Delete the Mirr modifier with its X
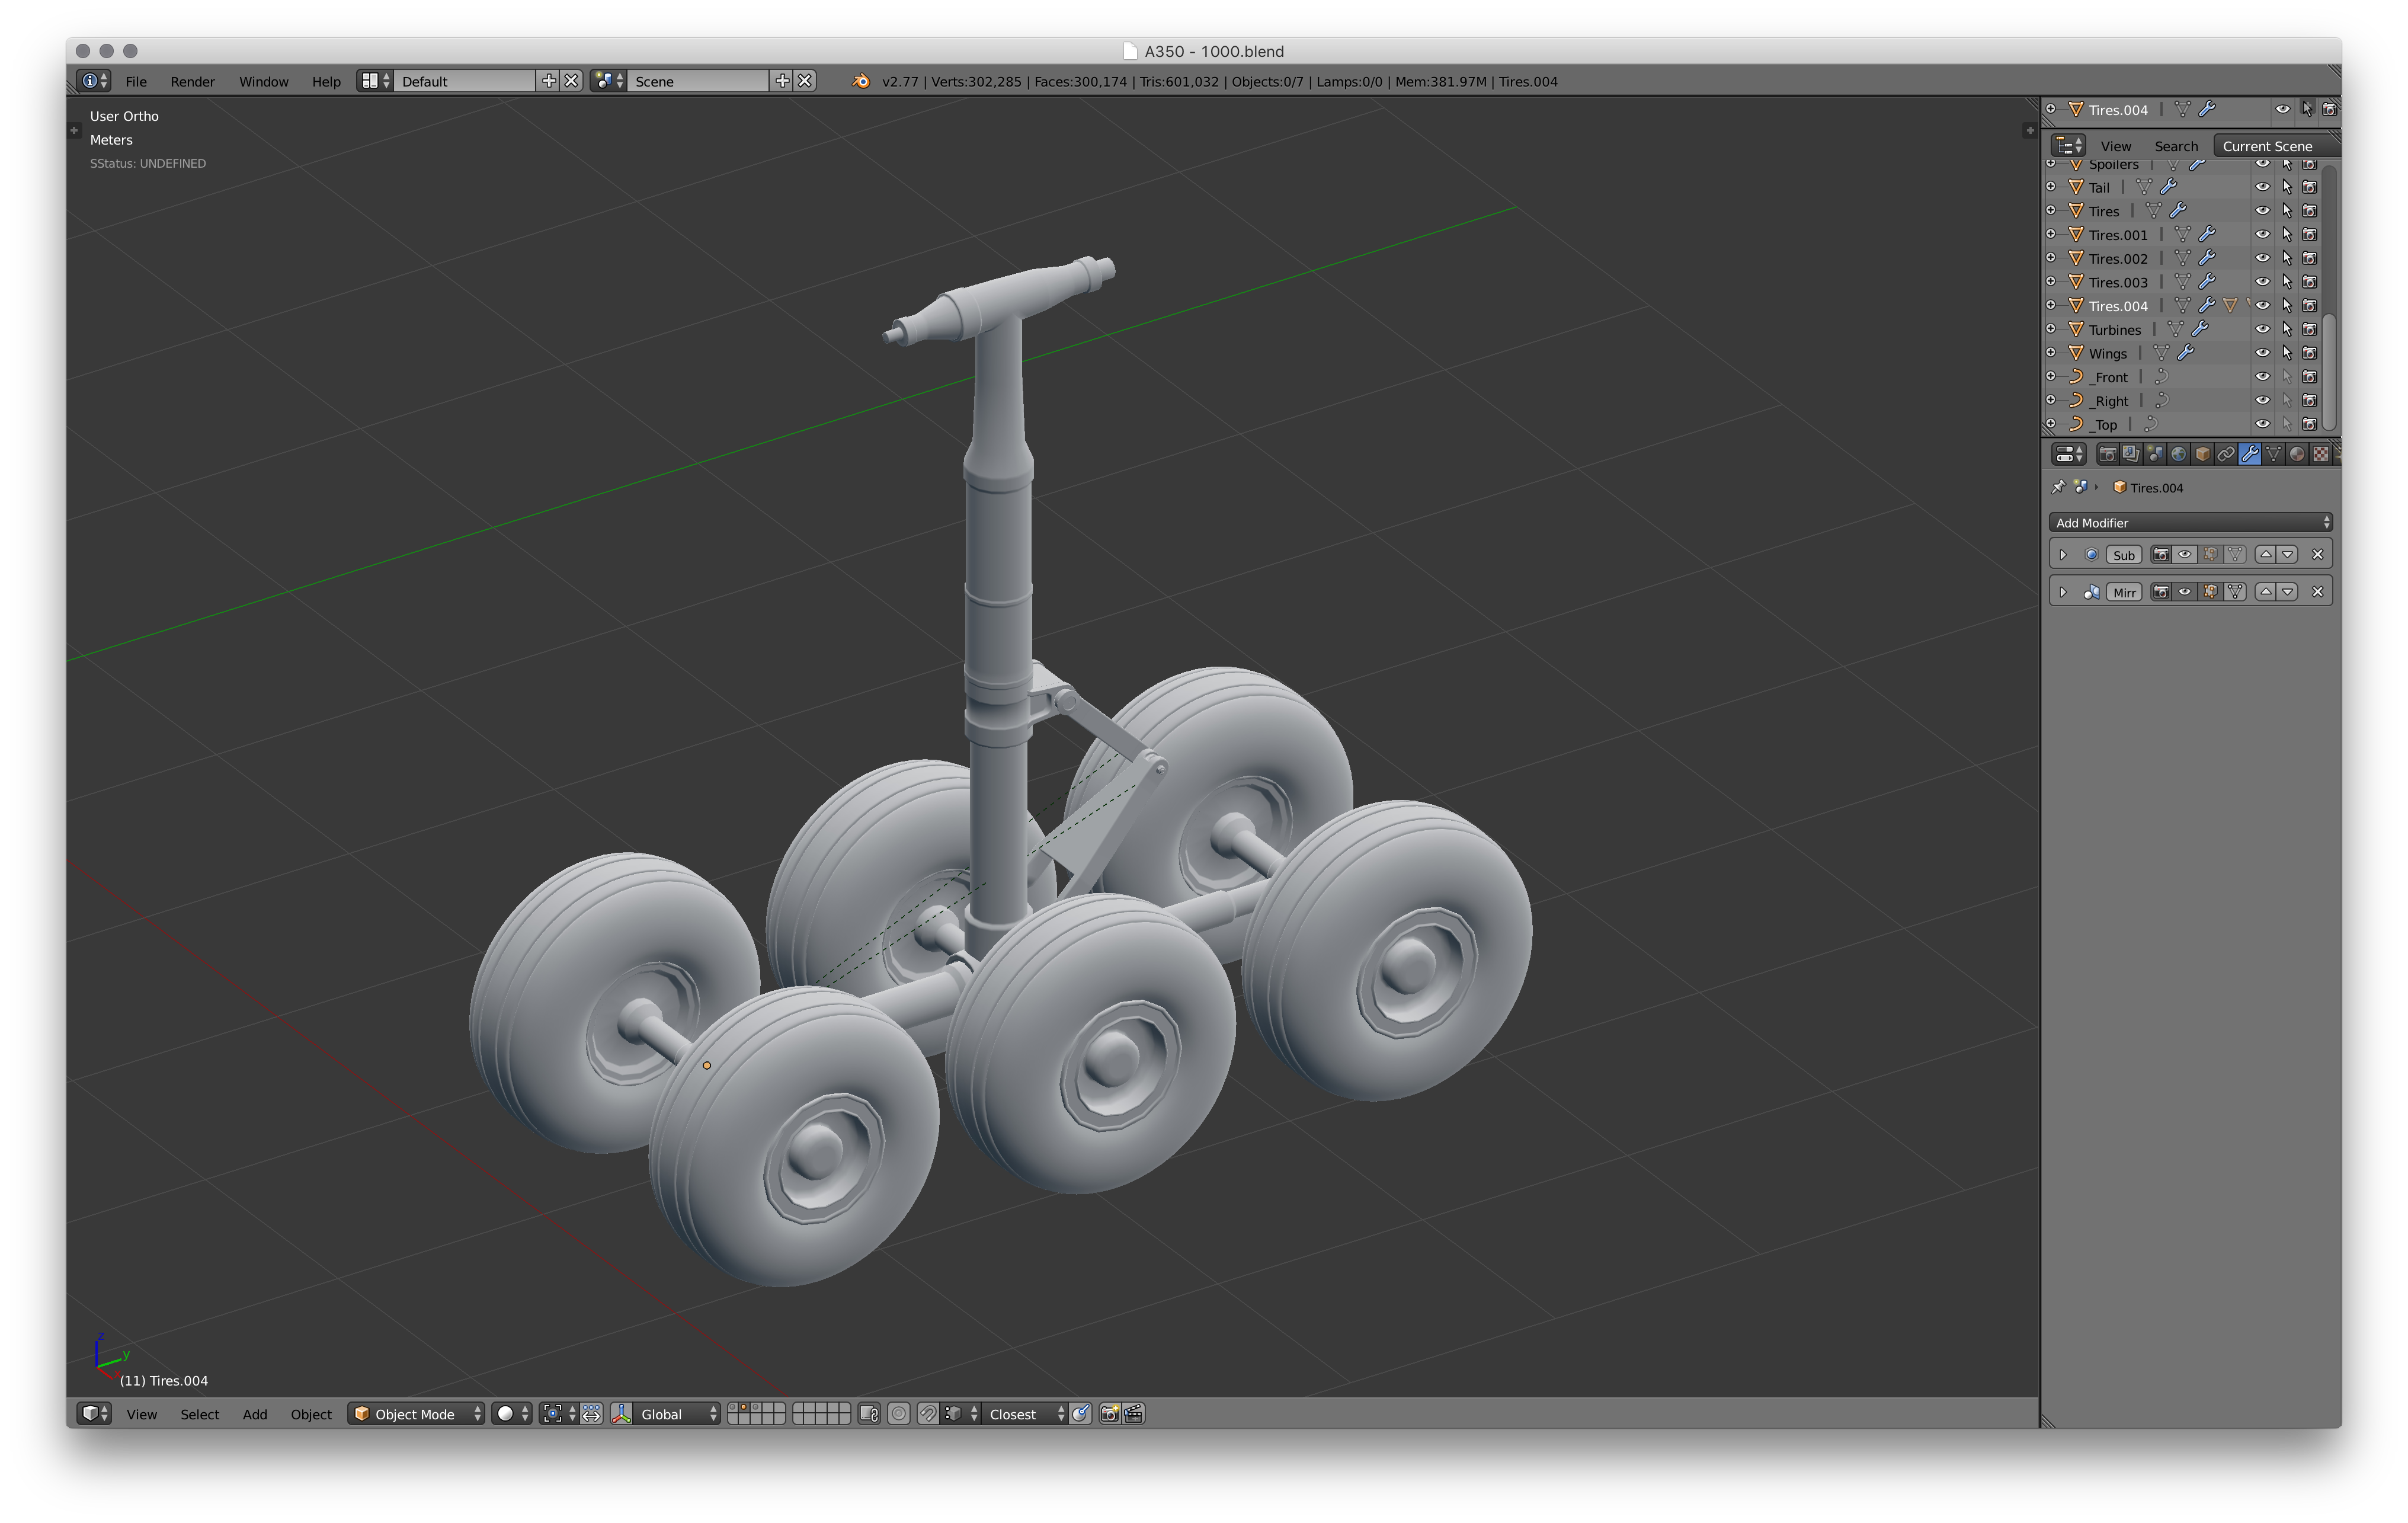The height and width of the screenshot is (1523, 2408). pyautogui.click(x=2317, y=592)
